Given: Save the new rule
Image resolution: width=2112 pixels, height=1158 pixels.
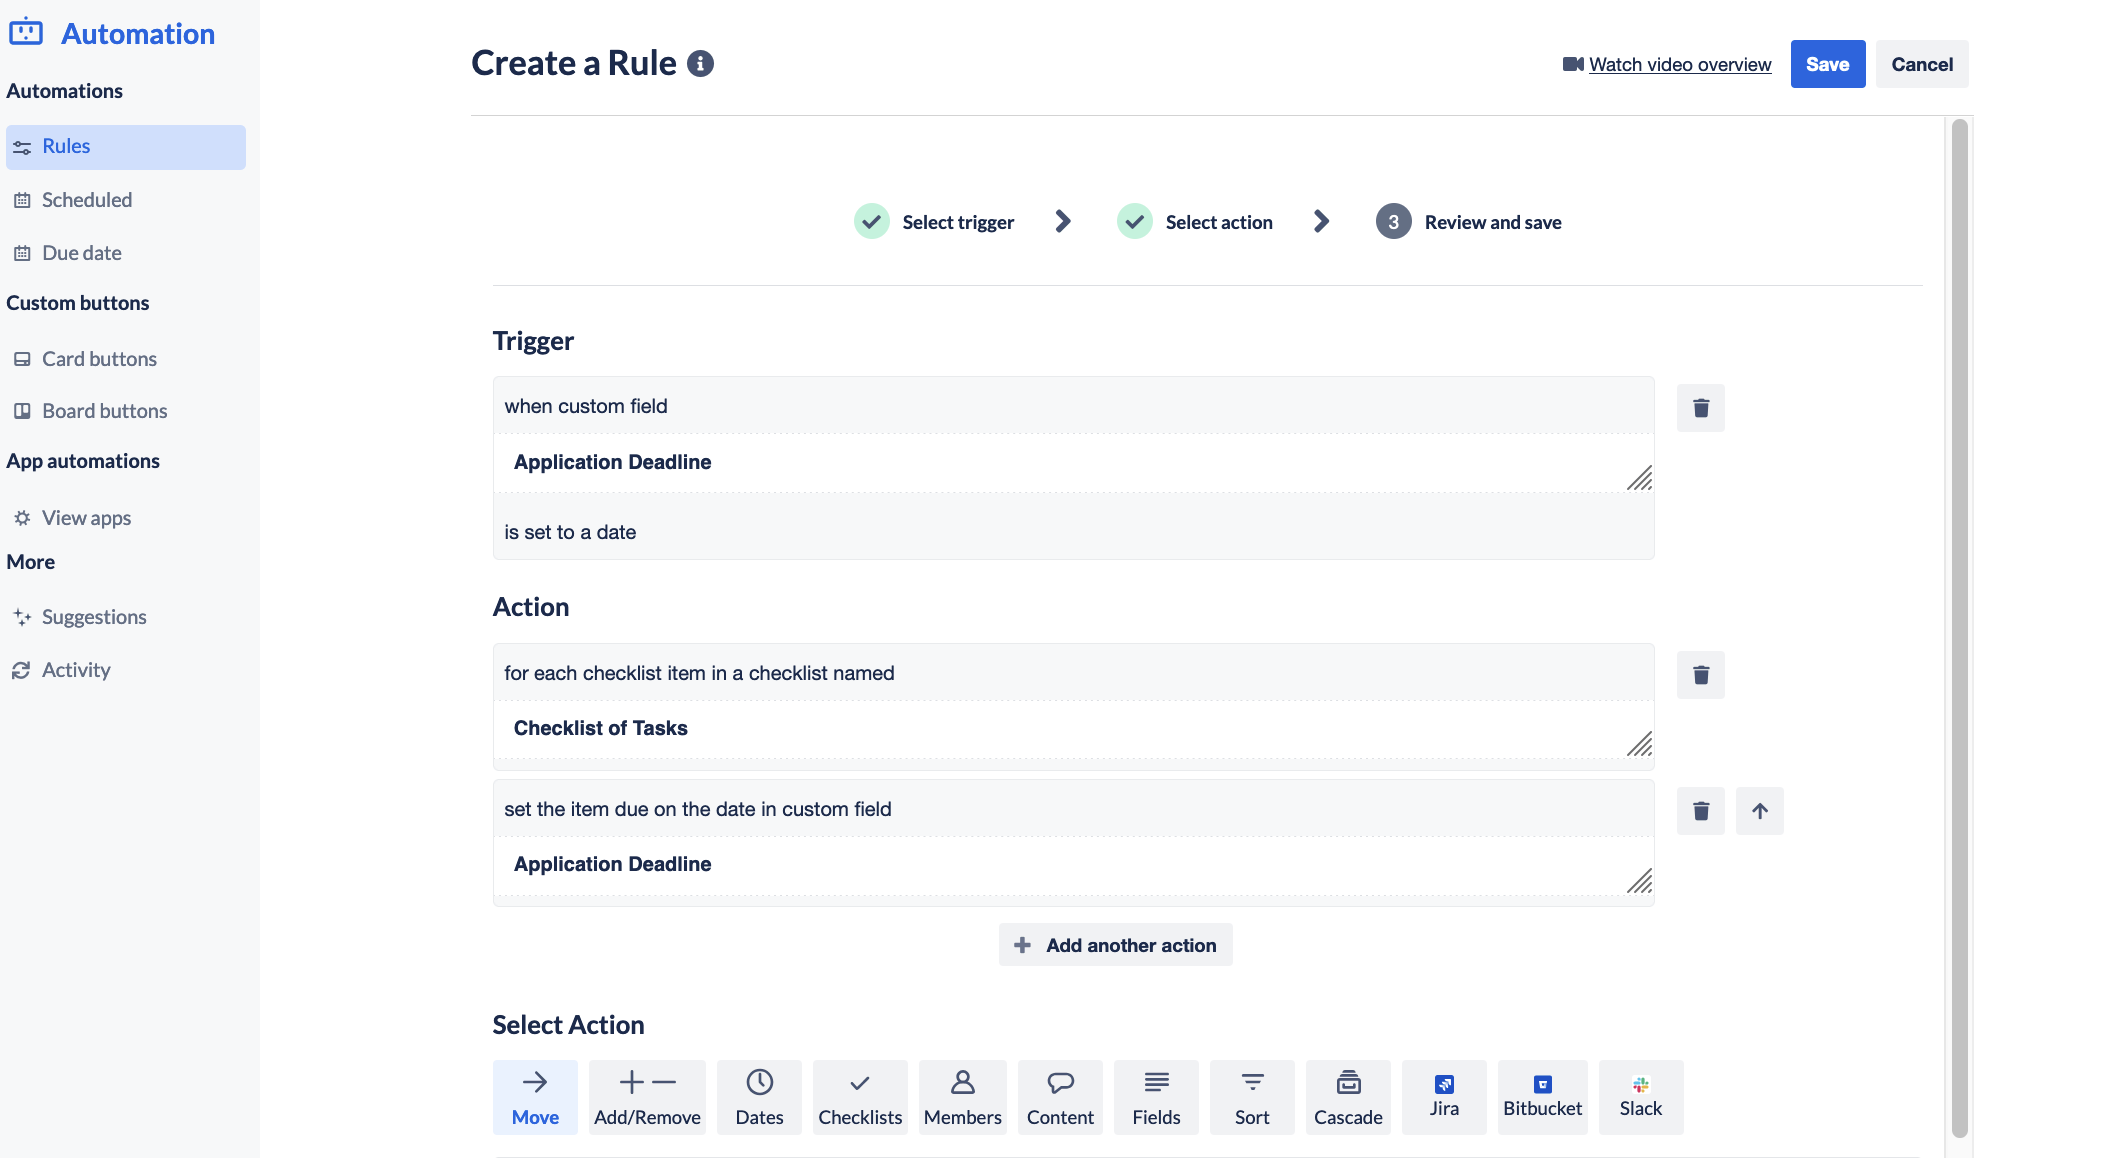Looking at the screenshot, I should point(1827,63).
